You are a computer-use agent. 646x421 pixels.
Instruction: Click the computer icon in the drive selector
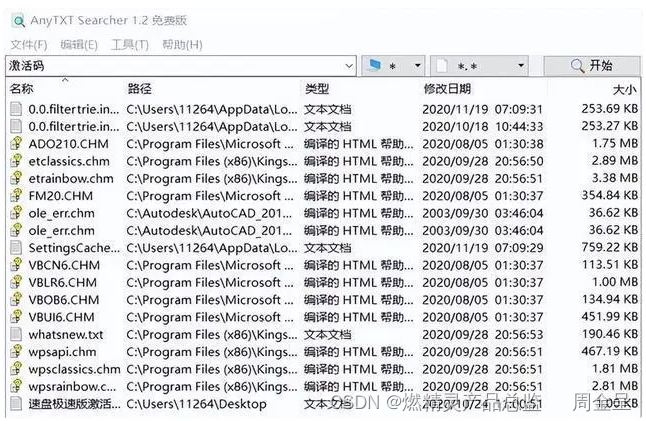374,65
